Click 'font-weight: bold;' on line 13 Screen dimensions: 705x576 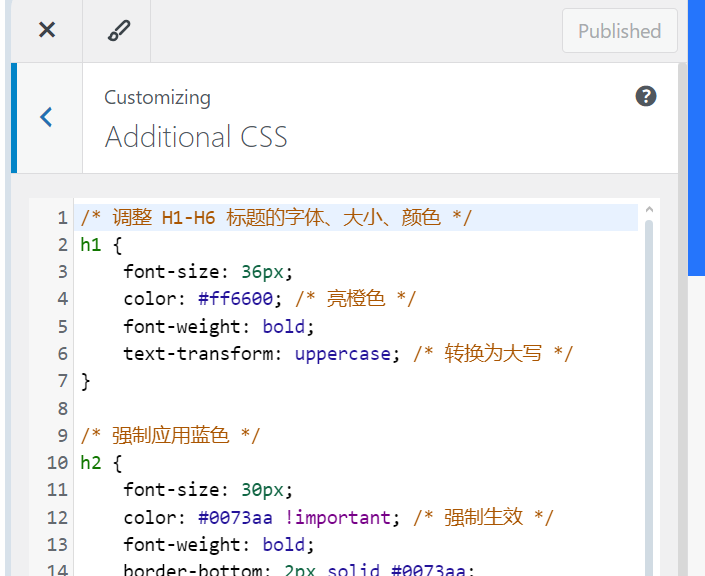(x=219, y=545)
